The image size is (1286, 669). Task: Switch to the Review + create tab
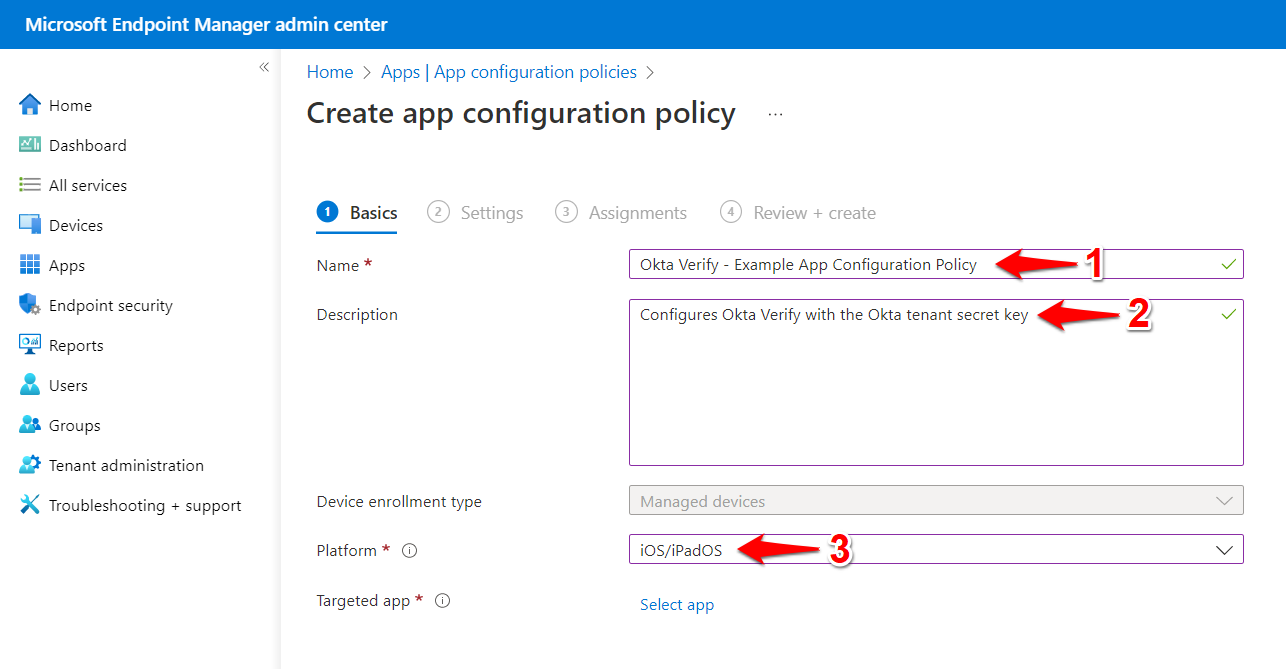798,213
